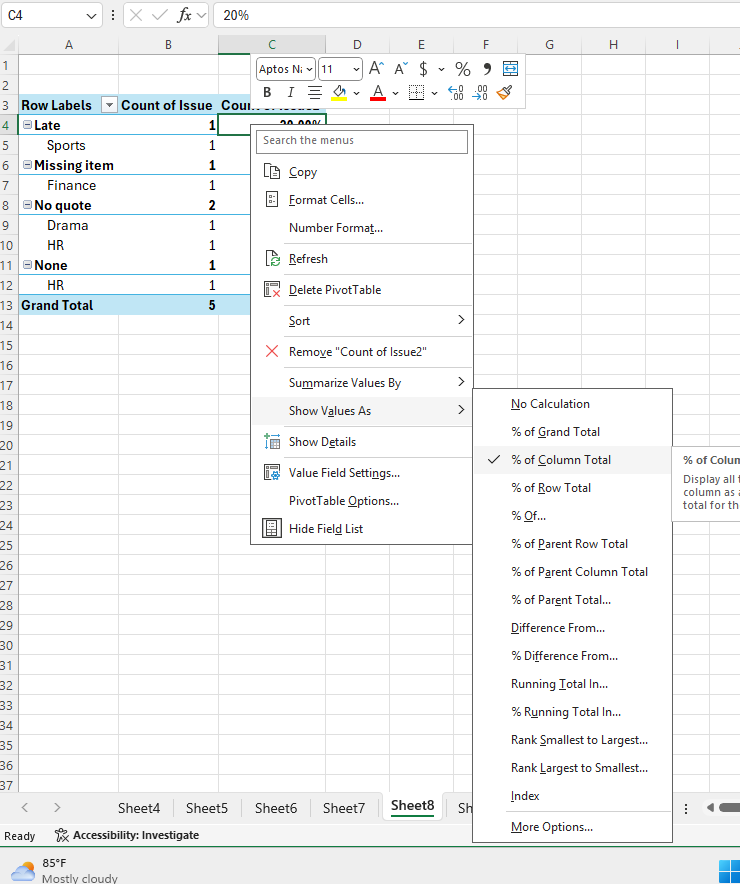
Task: Select % of Parent Row Total
Action: [573, 544]
